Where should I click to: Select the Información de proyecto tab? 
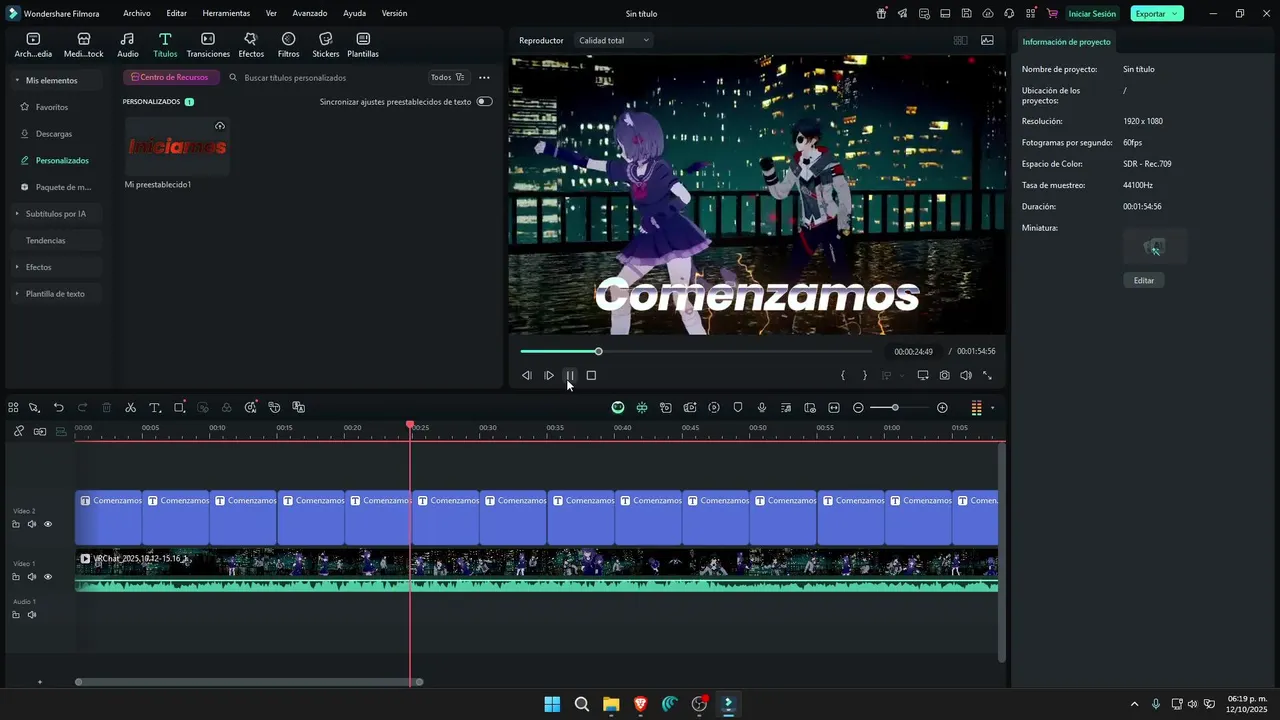[x=1066, y=42]
